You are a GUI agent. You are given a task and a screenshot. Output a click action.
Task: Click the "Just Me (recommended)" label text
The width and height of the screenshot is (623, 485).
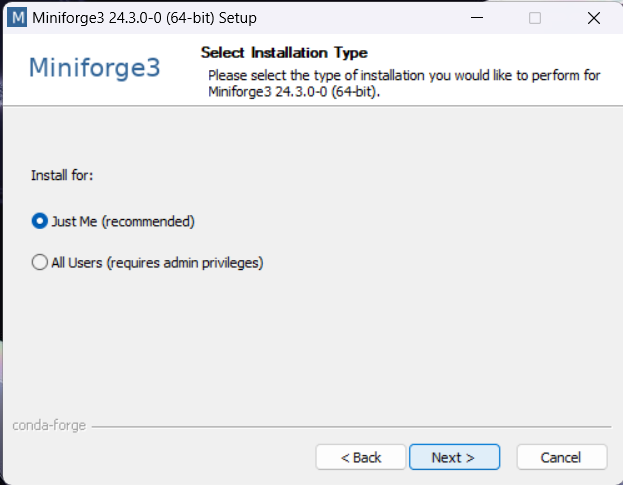(122, 221)
